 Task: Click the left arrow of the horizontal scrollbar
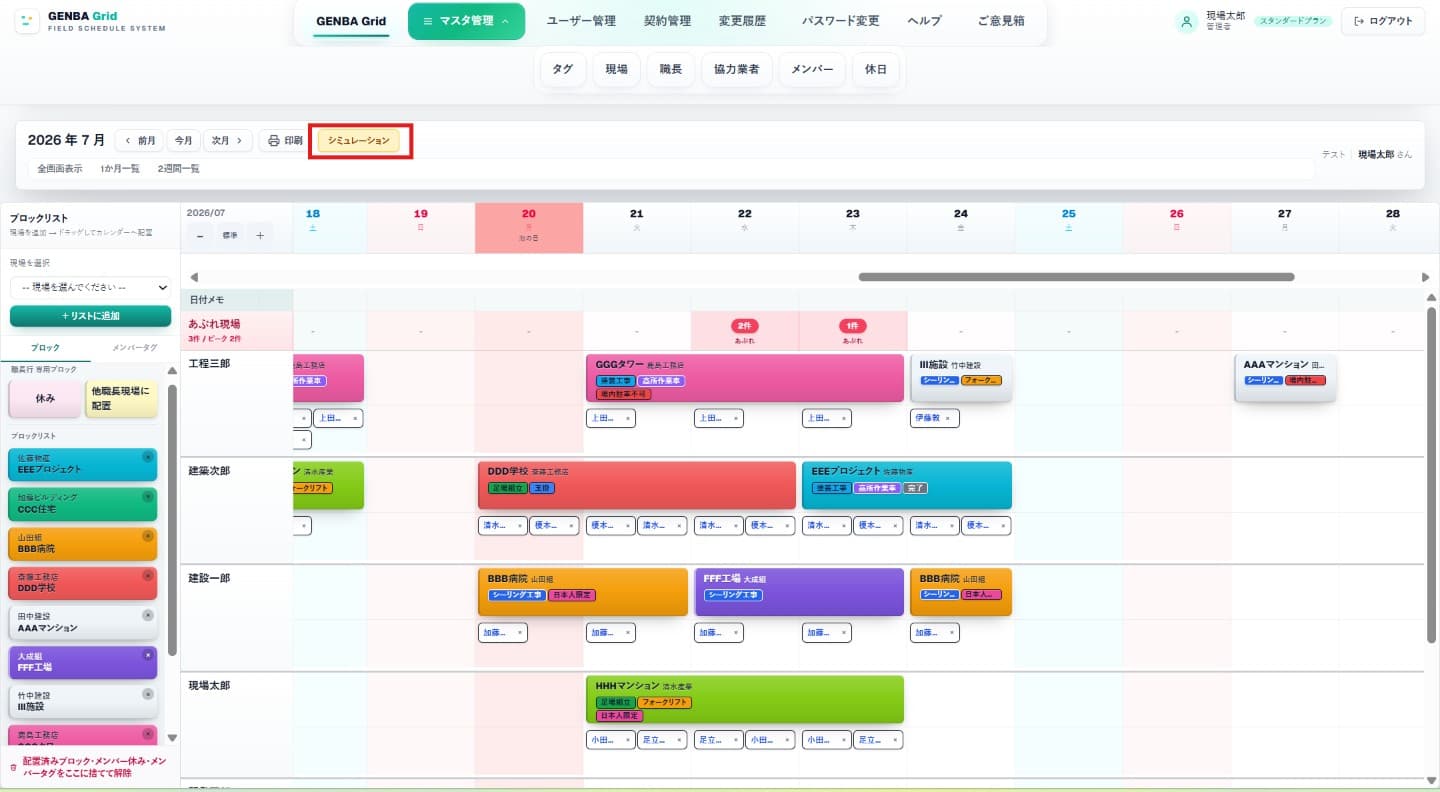click(x=194, y=277)
